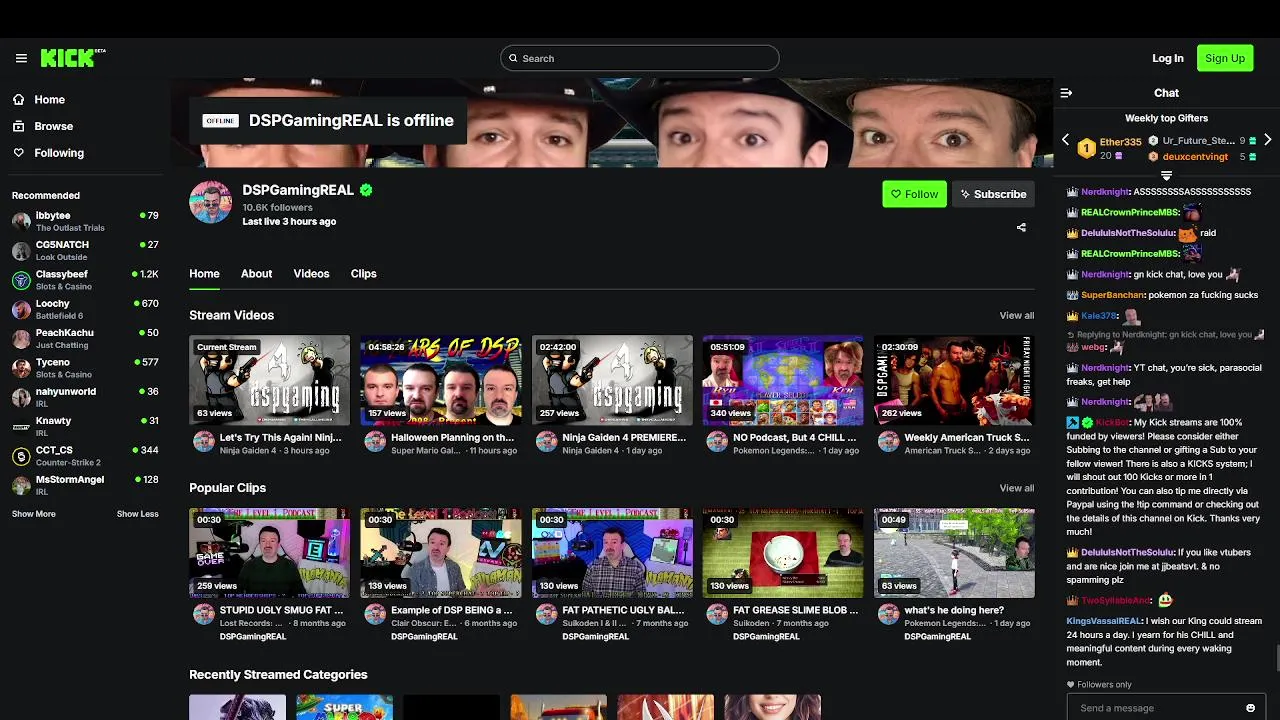This screenshot has width=1280, height=720.
Task: Go to next weekly top gifter
Action: click(x=1267, y=140)
